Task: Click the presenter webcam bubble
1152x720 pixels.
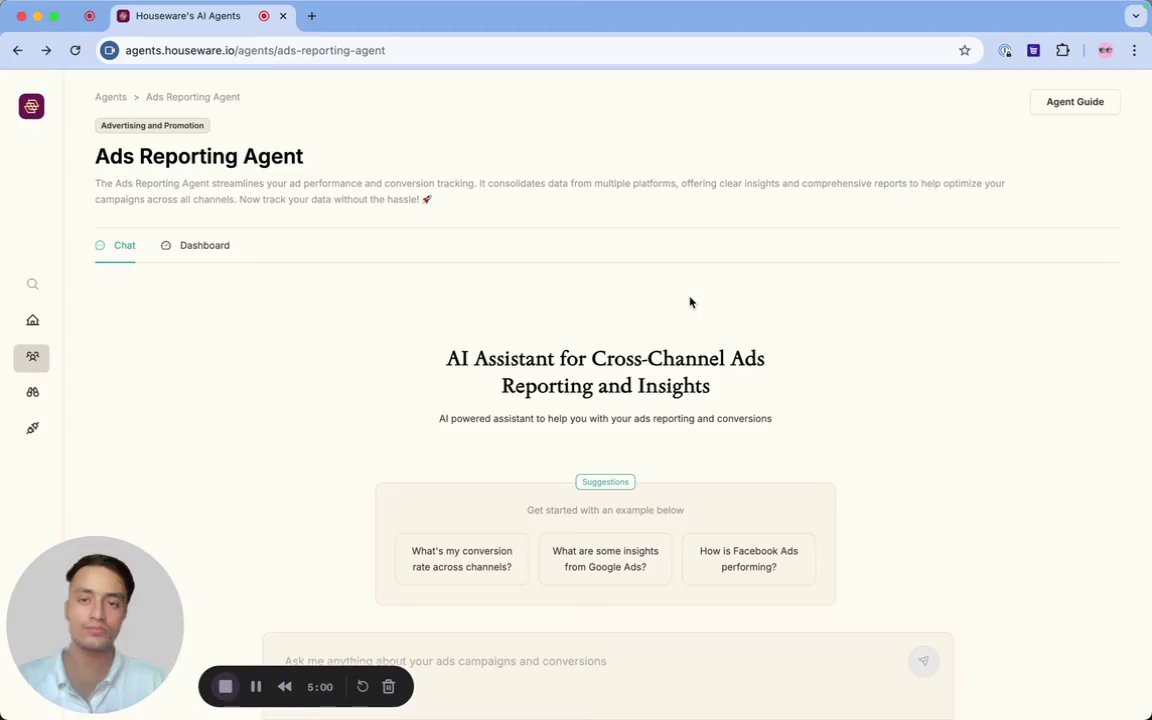Action: click(95, 624)
